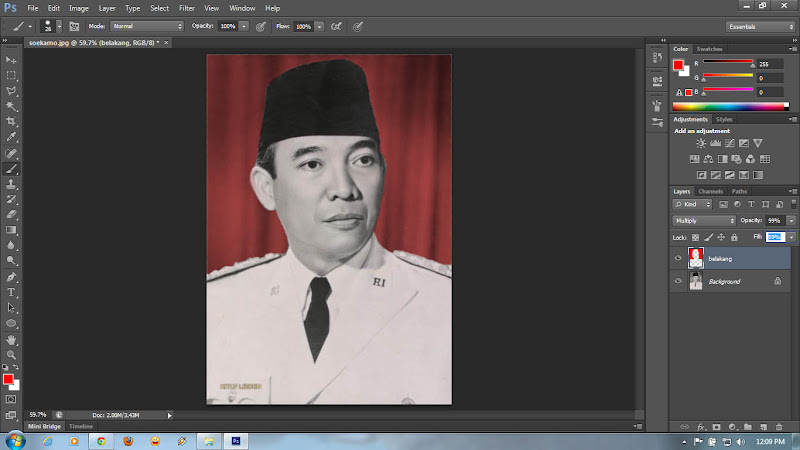Open the layer Fill dropdown arrow

point(791,237)
